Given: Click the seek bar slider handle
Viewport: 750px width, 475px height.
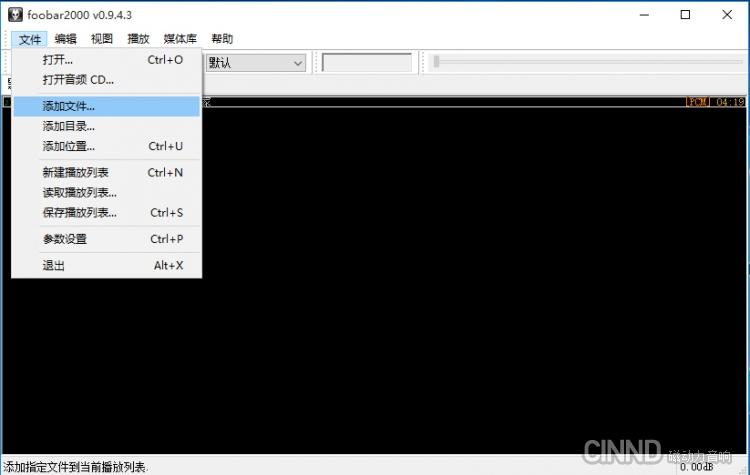Looking at the screenshot, I should [436, 61].
